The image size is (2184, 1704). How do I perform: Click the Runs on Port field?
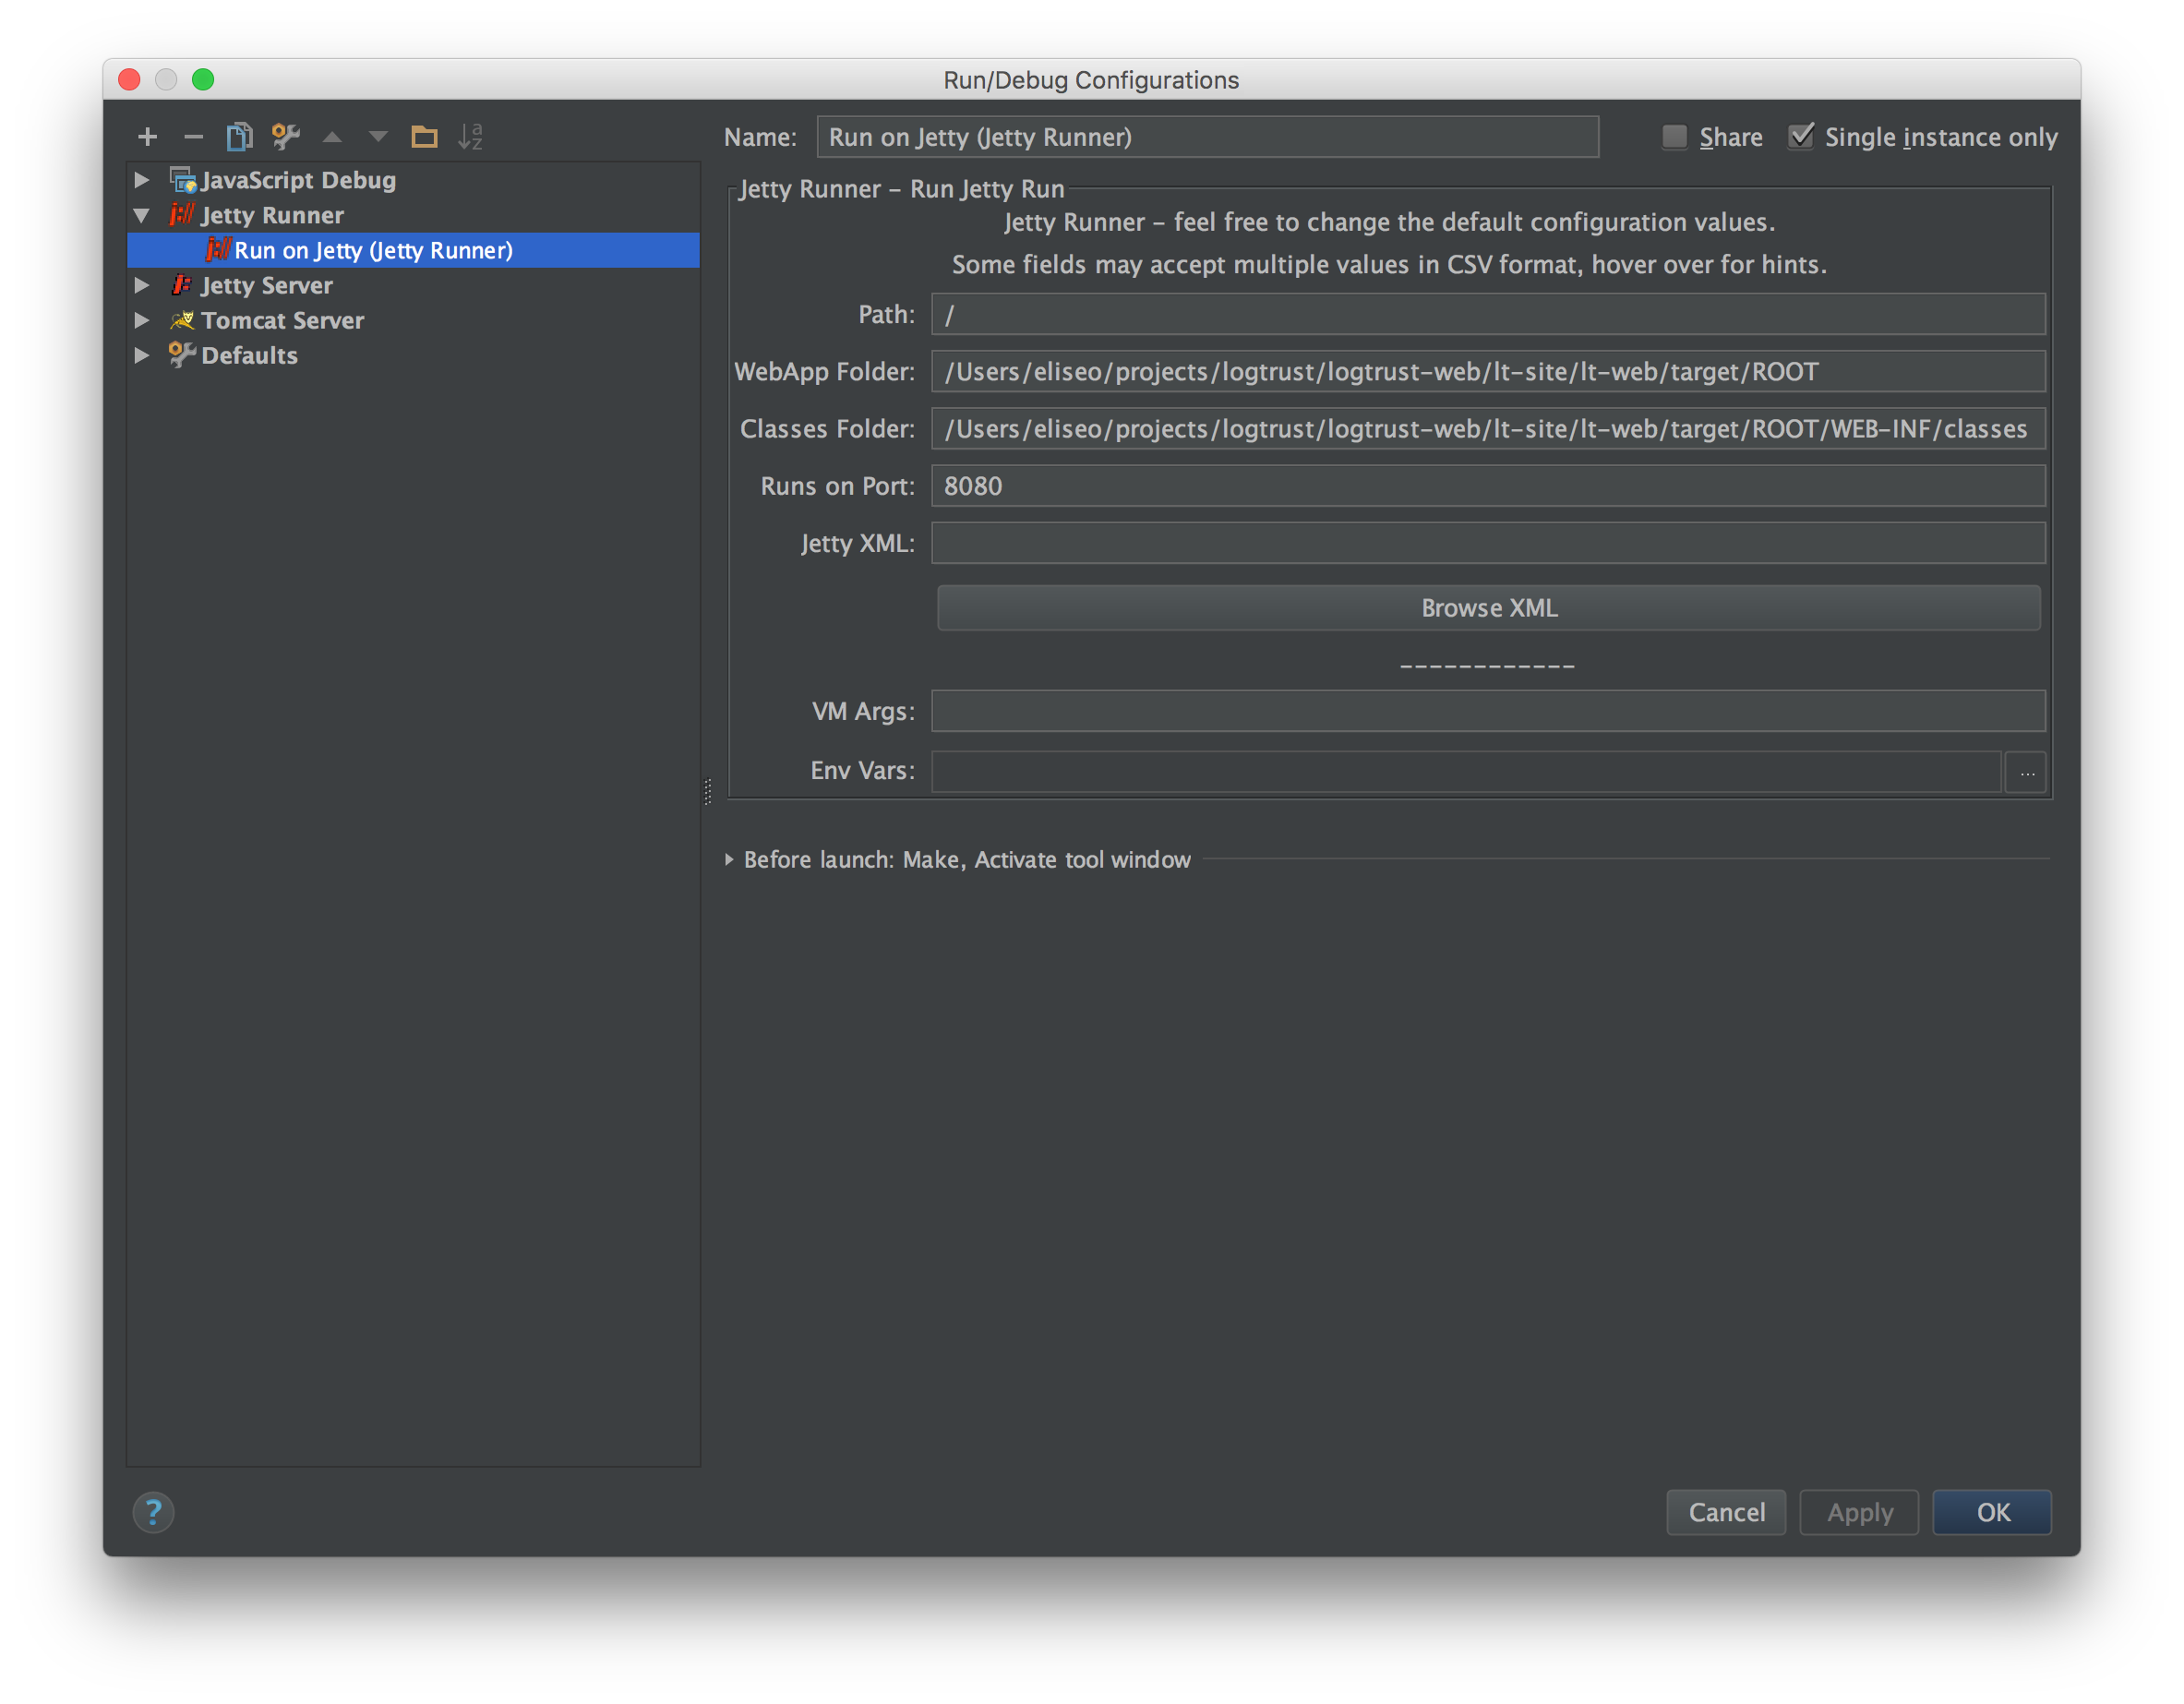pos(1488,486)
